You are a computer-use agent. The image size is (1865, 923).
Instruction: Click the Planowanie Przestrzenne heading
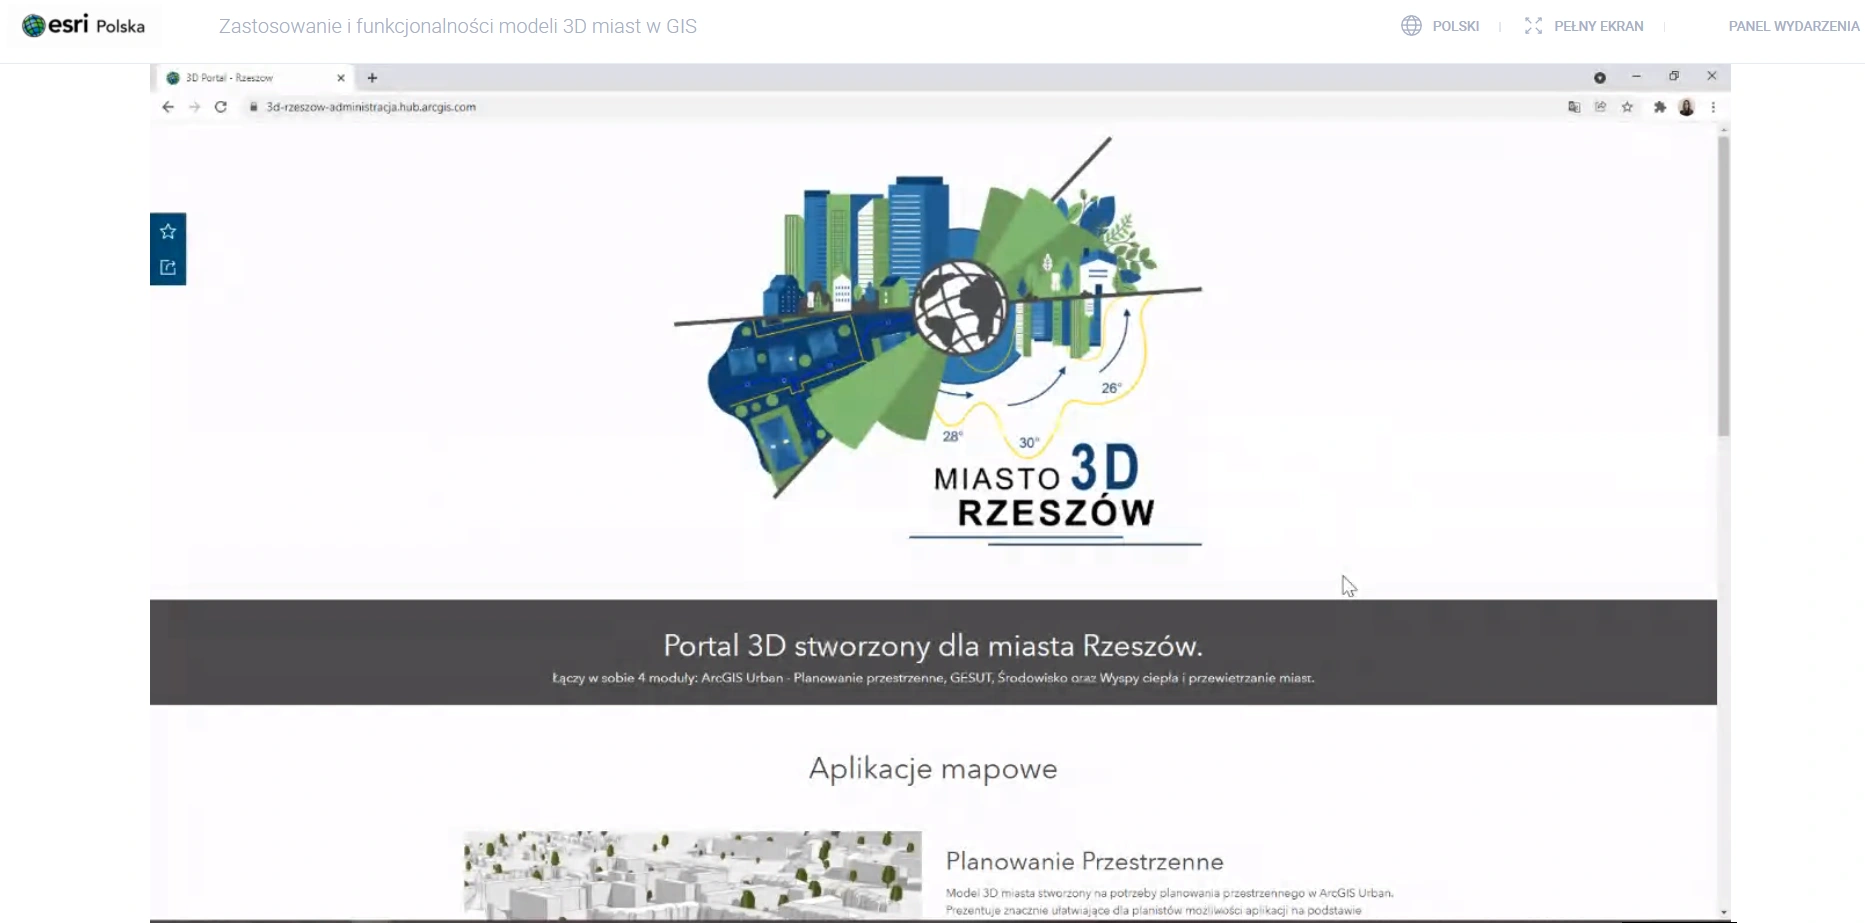(1084, 861)
